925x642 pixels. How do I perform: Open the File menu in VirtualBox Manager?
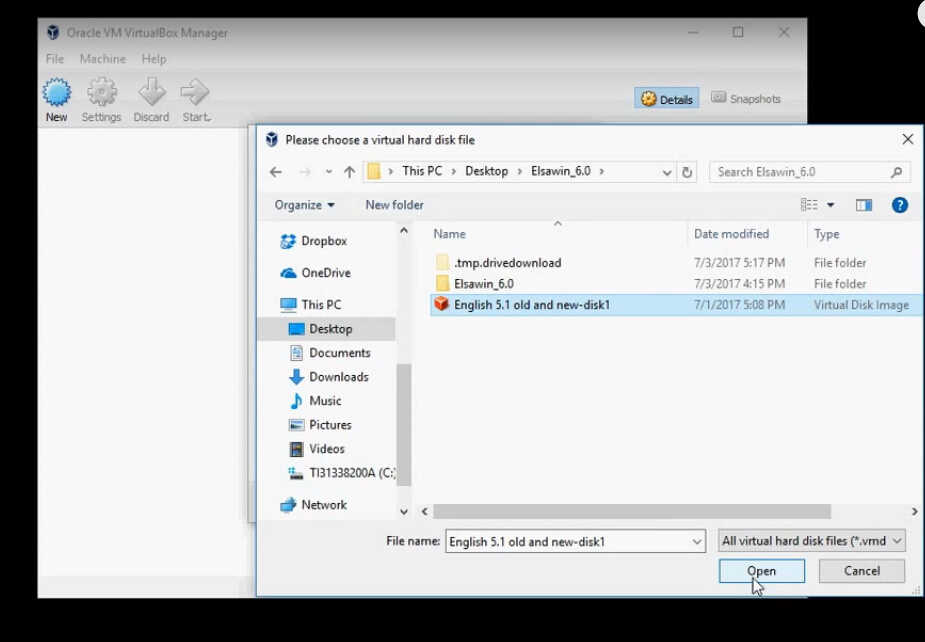[x=54, y=59]
